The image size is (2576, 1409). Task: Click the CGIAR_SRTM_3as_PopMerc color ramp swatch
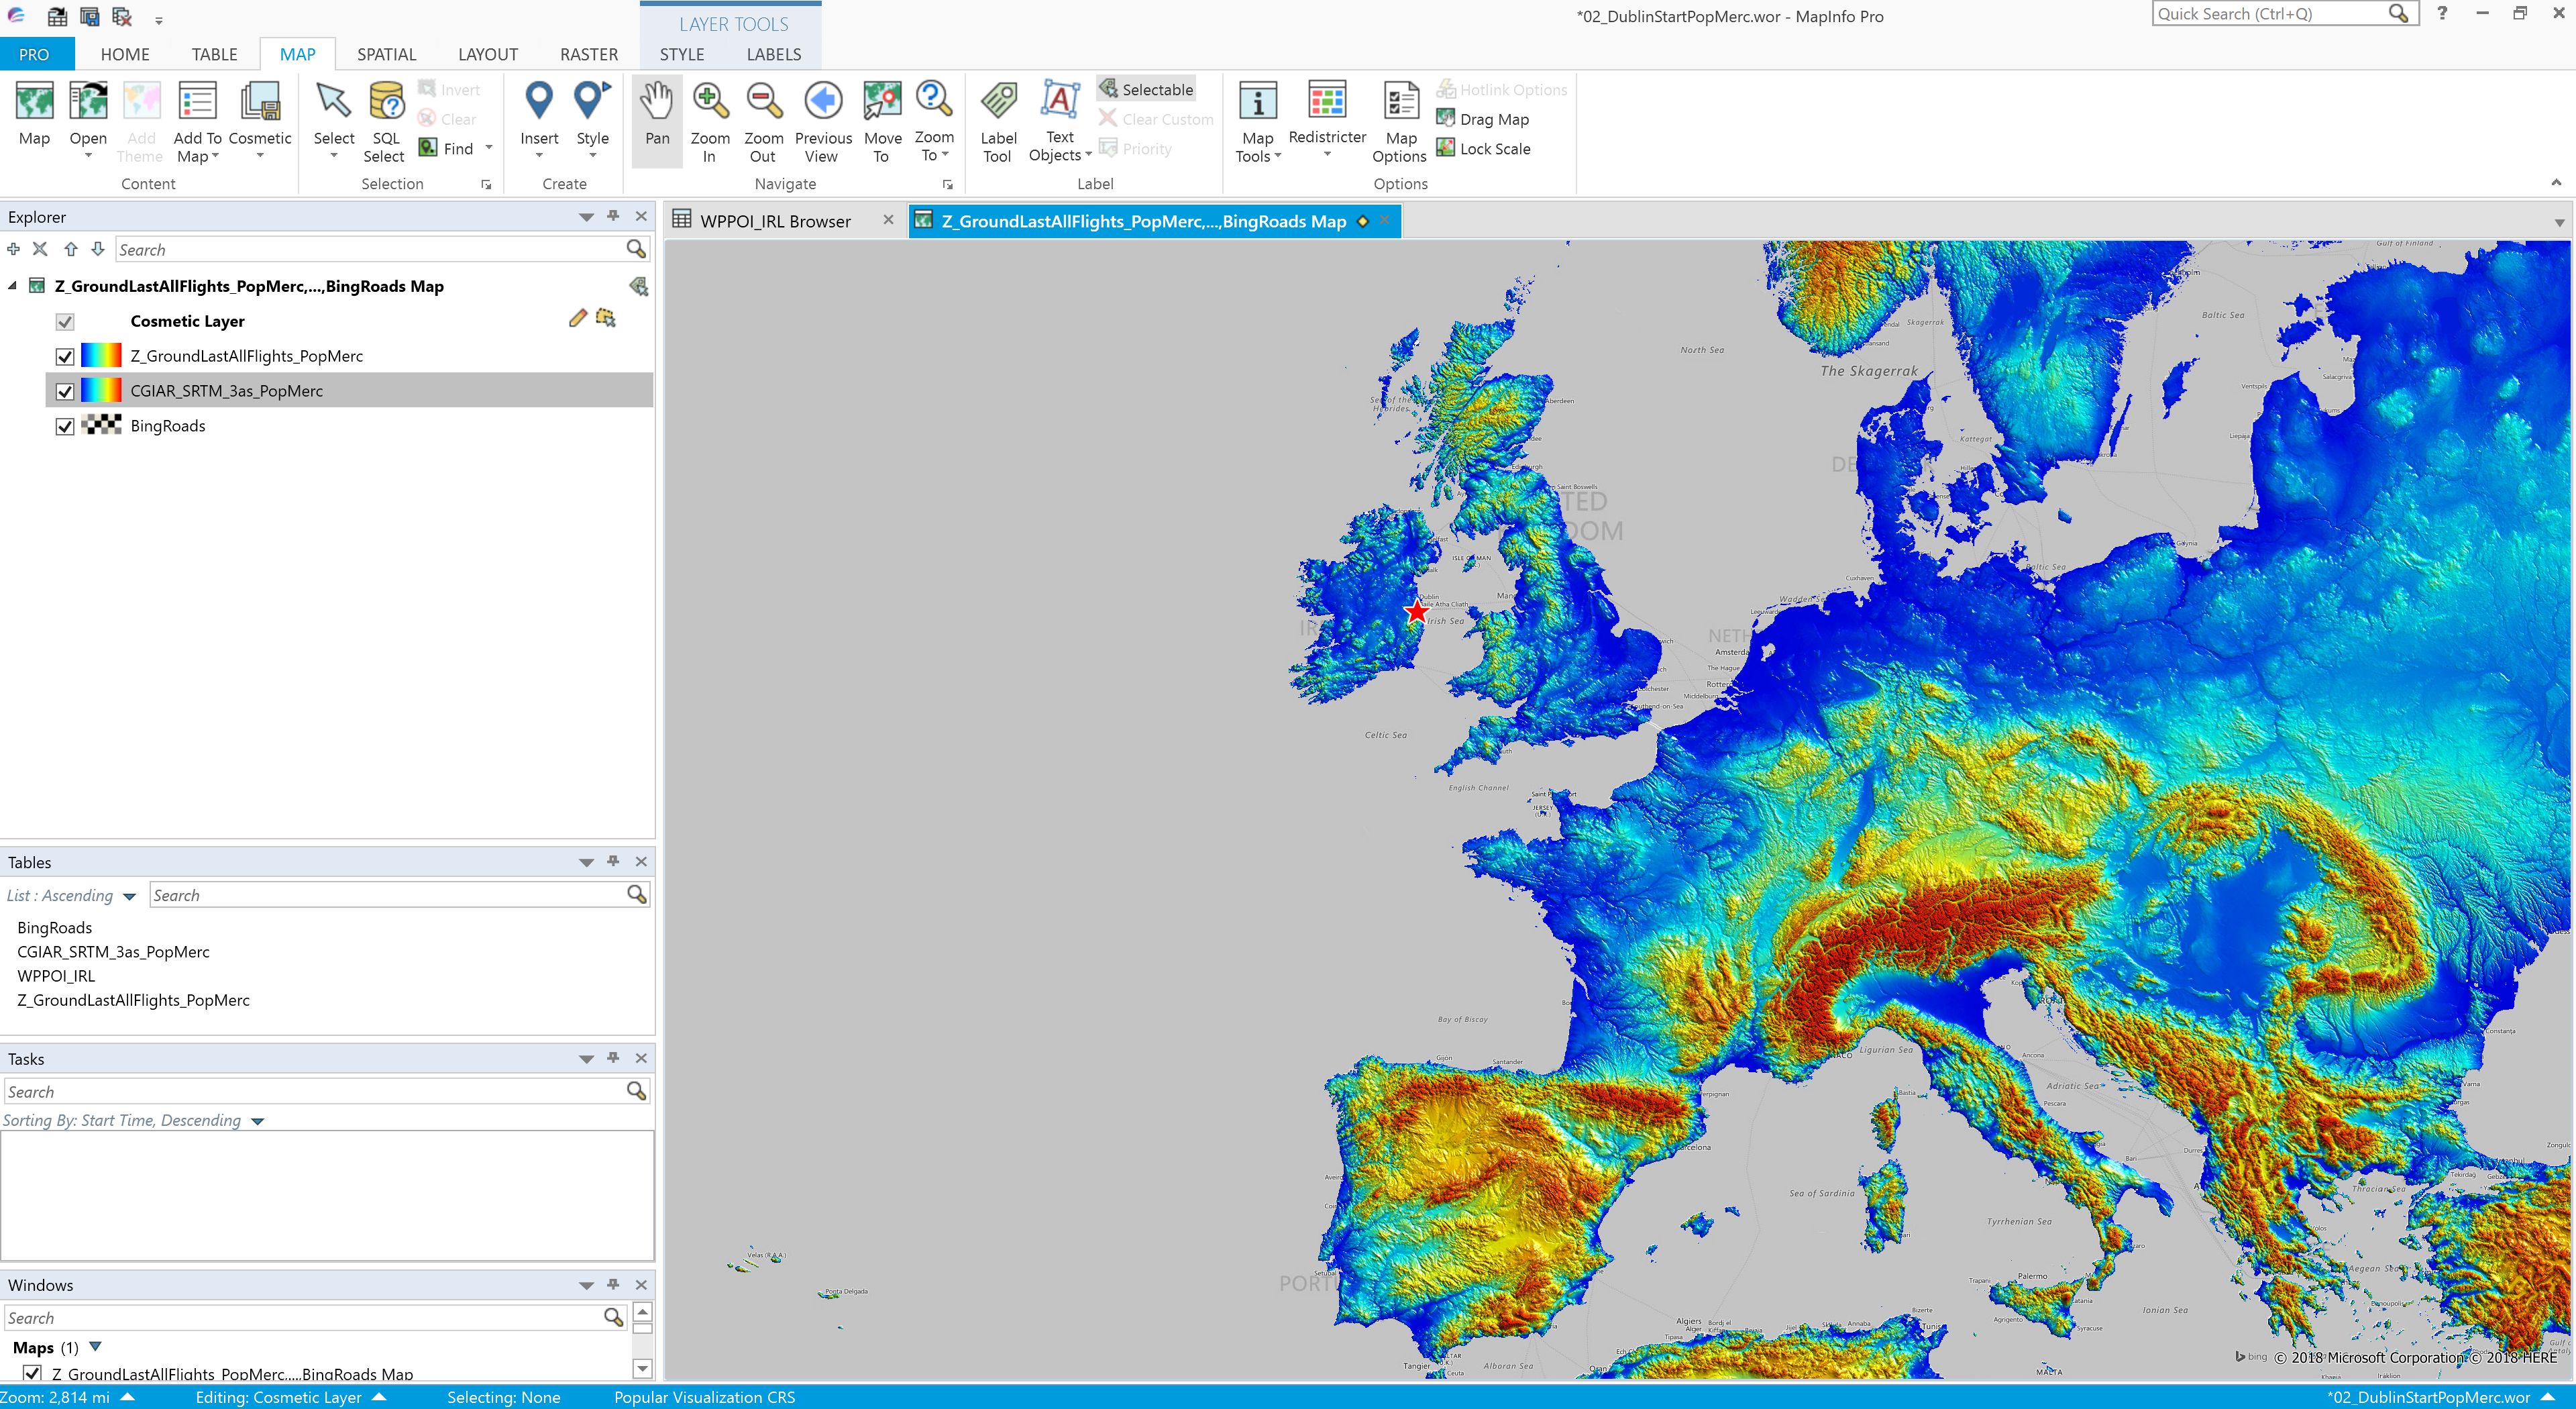click(101, 391)
